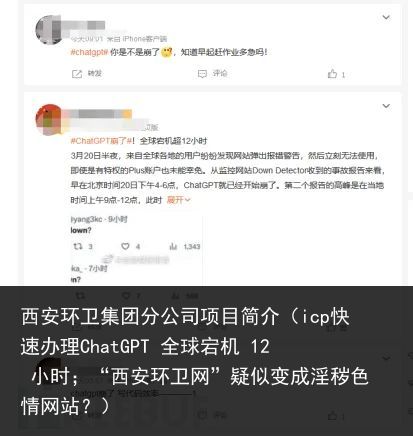This screenshot has width=413, height=436.
Task: Click the 评论 label on first post
Action: click(x=220, y=74)
